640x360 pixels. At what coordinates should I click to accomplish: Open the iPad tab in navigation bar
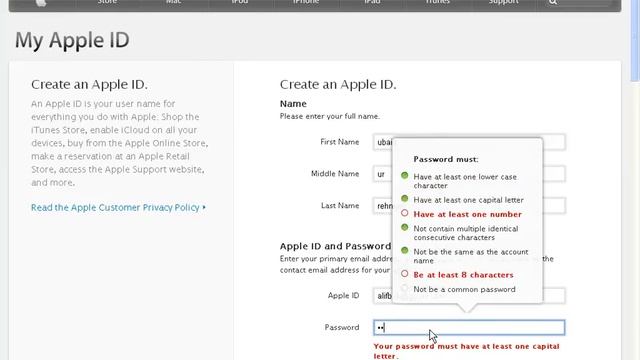(x=372, y=2)
